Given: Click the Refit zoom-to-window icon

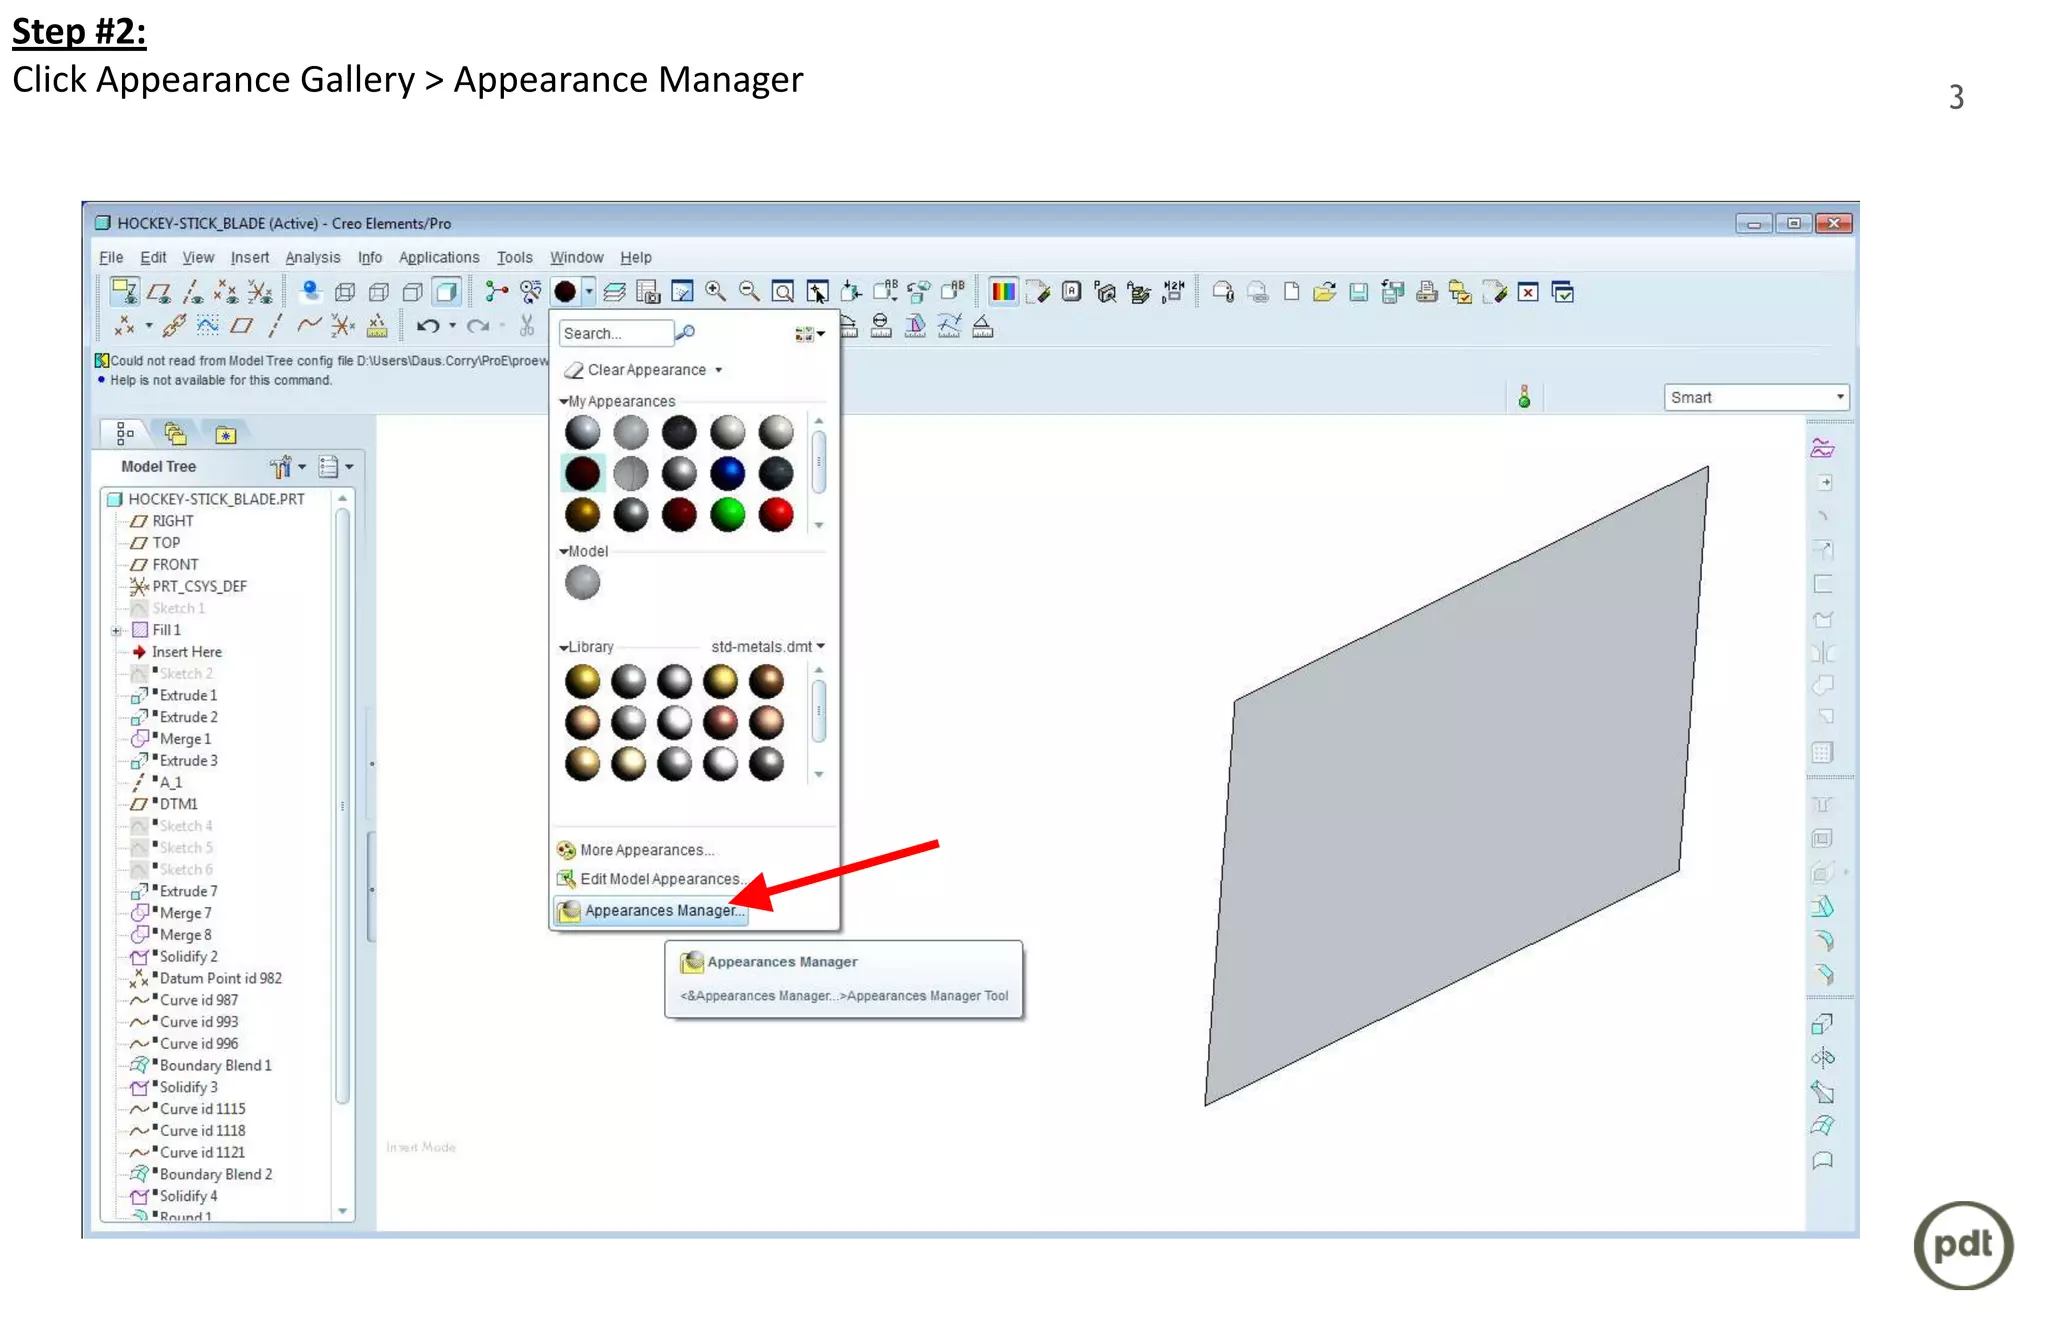Looking at the screenshot, I should [783, 291].
